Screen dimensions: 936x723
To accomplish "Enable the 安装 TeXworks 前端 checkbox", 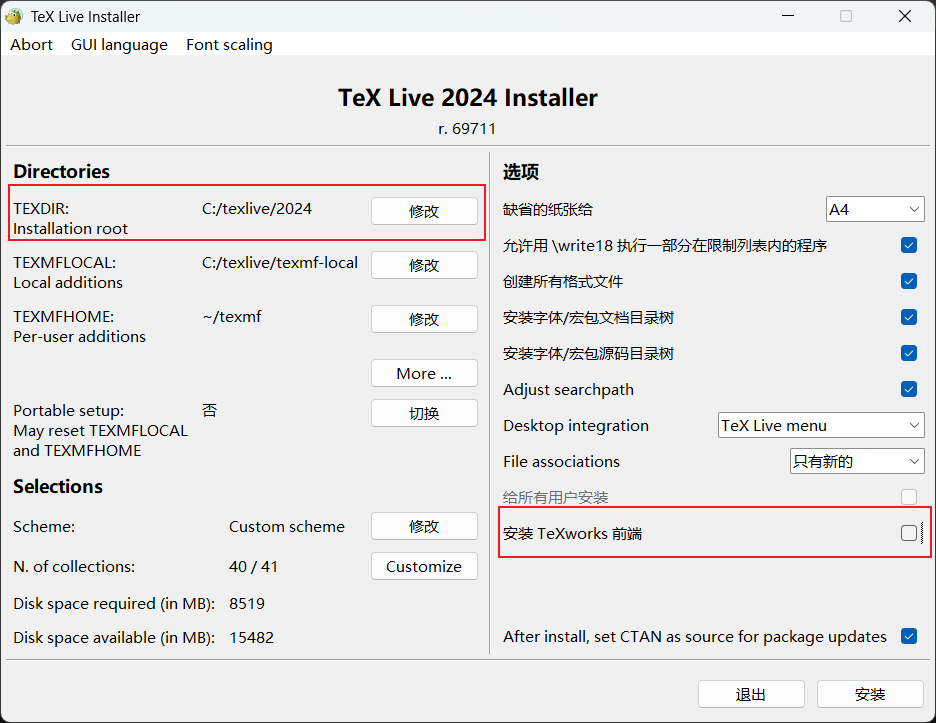I will click(909, 533).
